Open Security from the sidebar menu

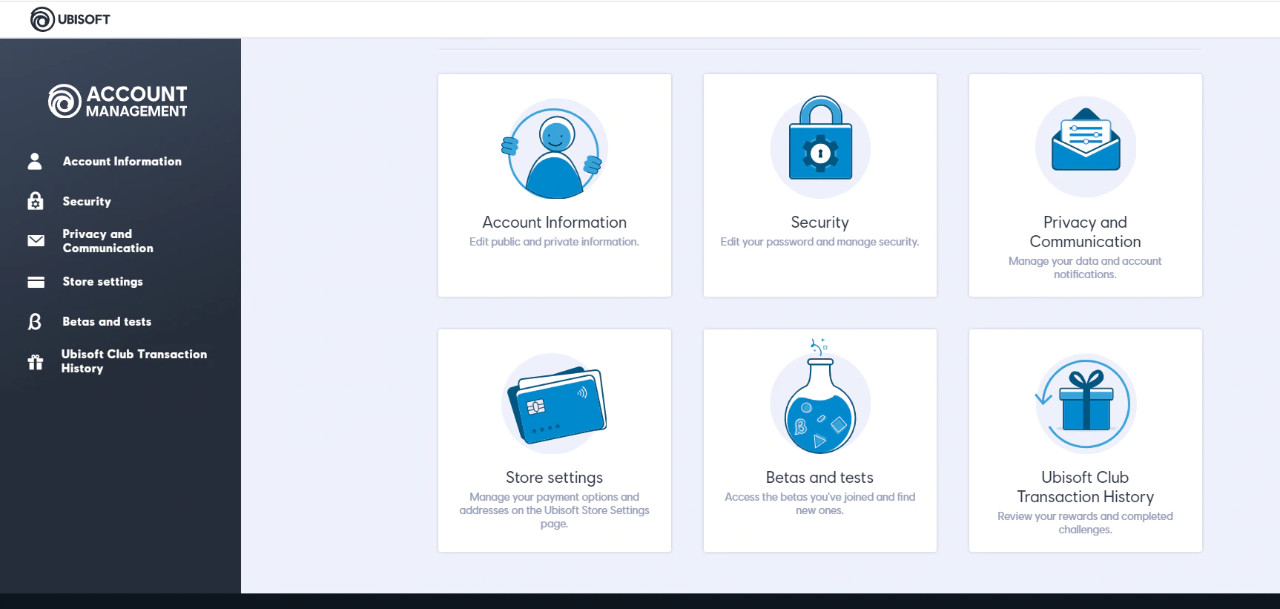(x=87, y=201)
